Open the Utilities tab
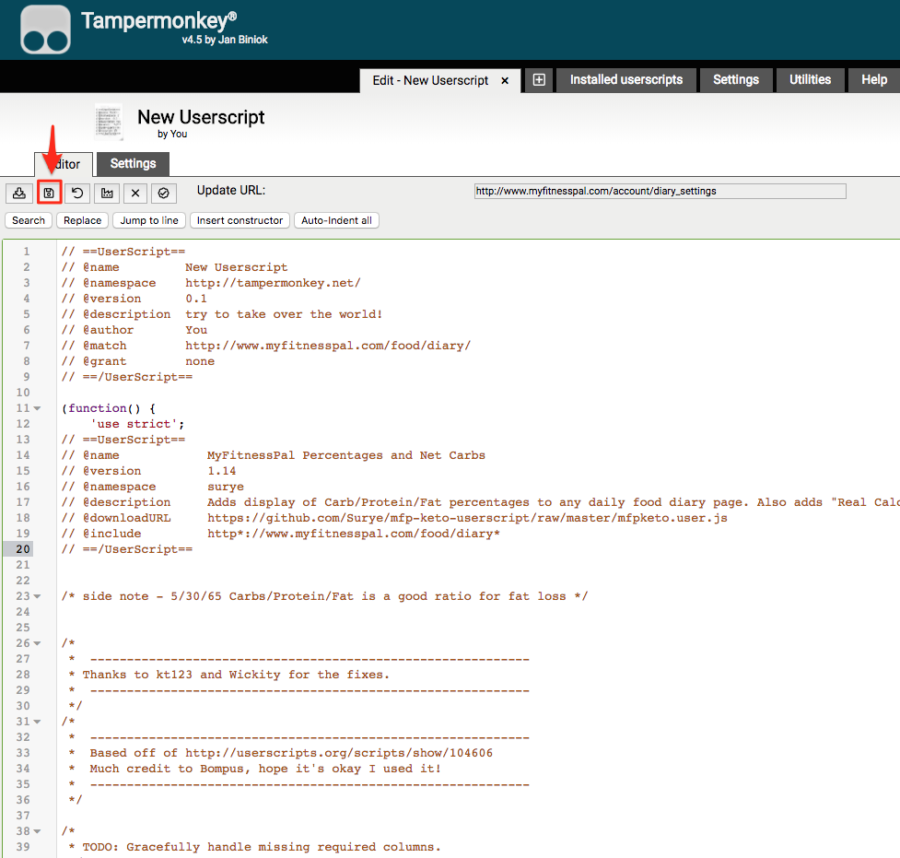 [809, 80]
